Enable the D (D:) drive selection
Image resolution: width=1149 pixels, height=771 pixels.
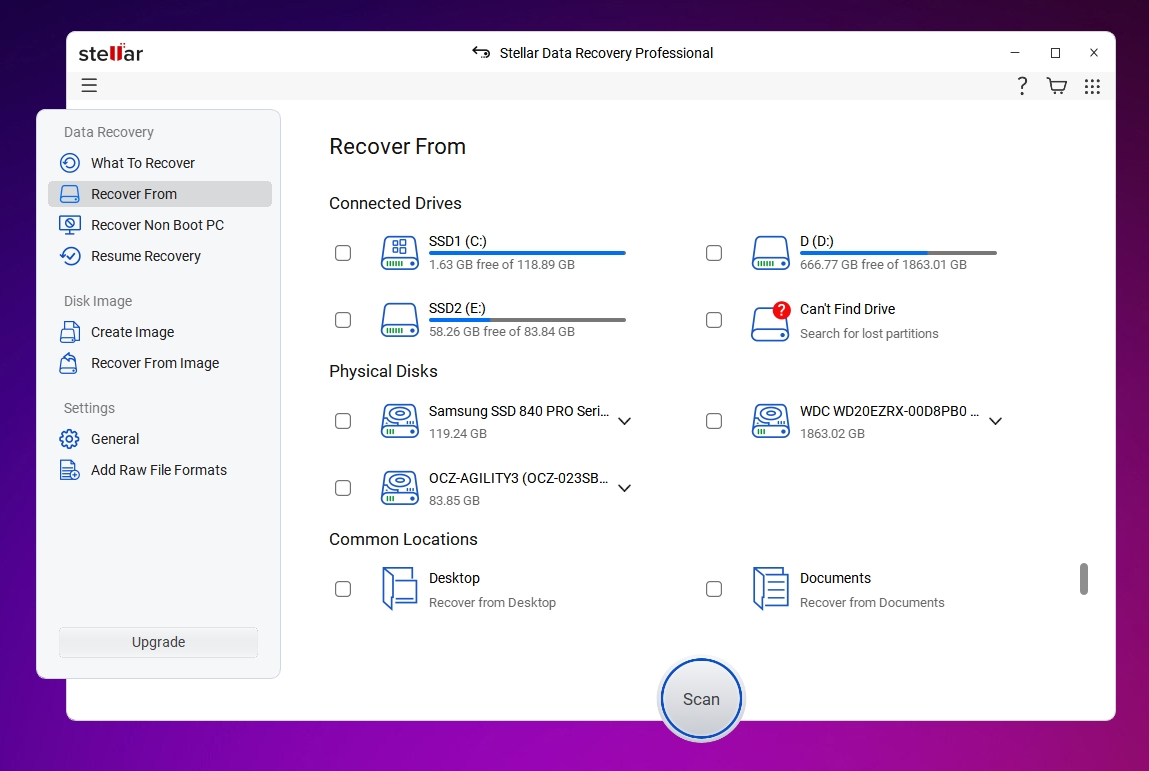[714, 253]
